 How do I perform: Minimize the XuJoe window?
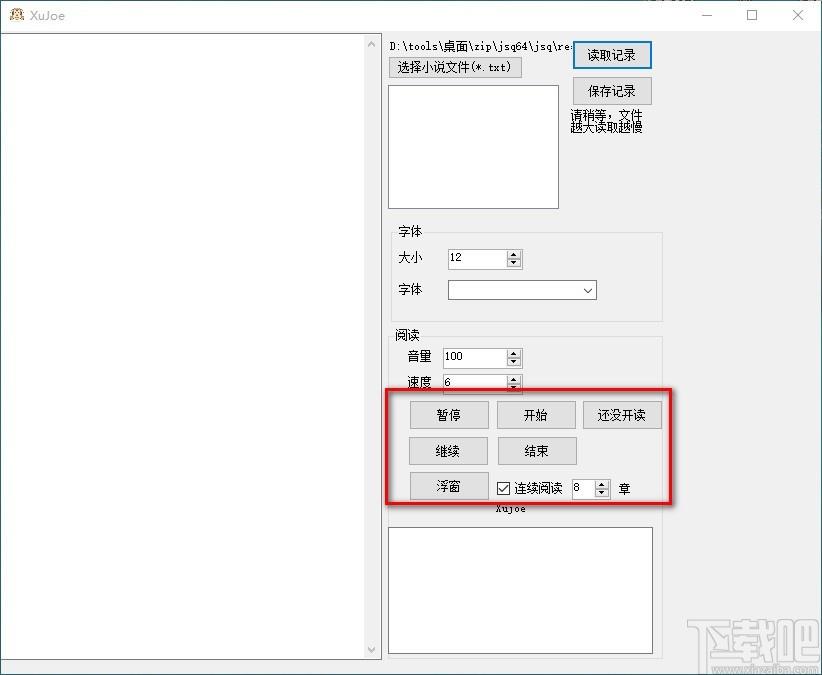[707, 15]
